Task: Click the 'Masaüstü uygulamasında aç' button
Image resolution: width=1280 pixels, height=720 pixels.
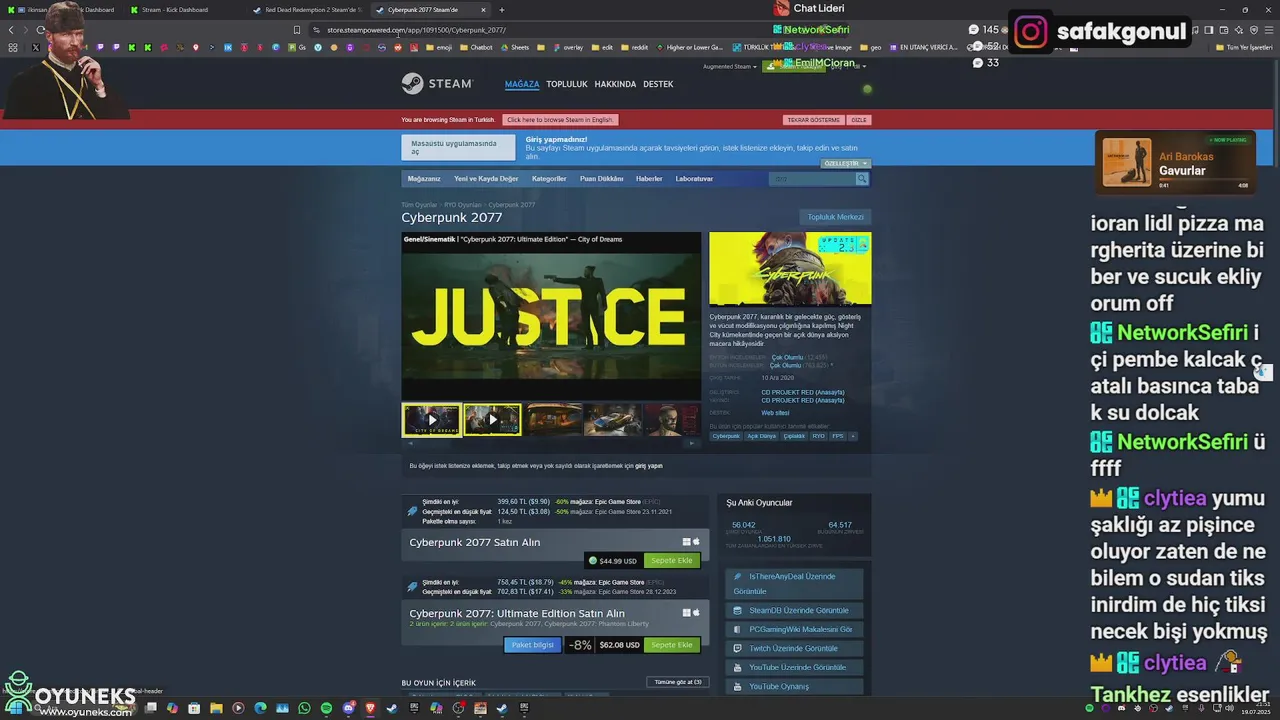Action: click(458, 148)
